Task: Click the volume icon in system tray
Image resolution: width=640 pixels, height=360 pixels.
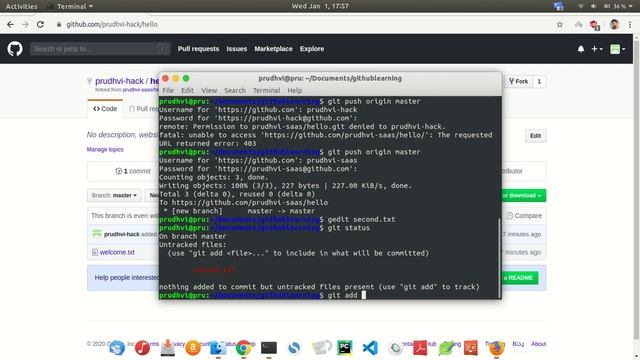Action: pyautogui.click(x=593, y=6)
